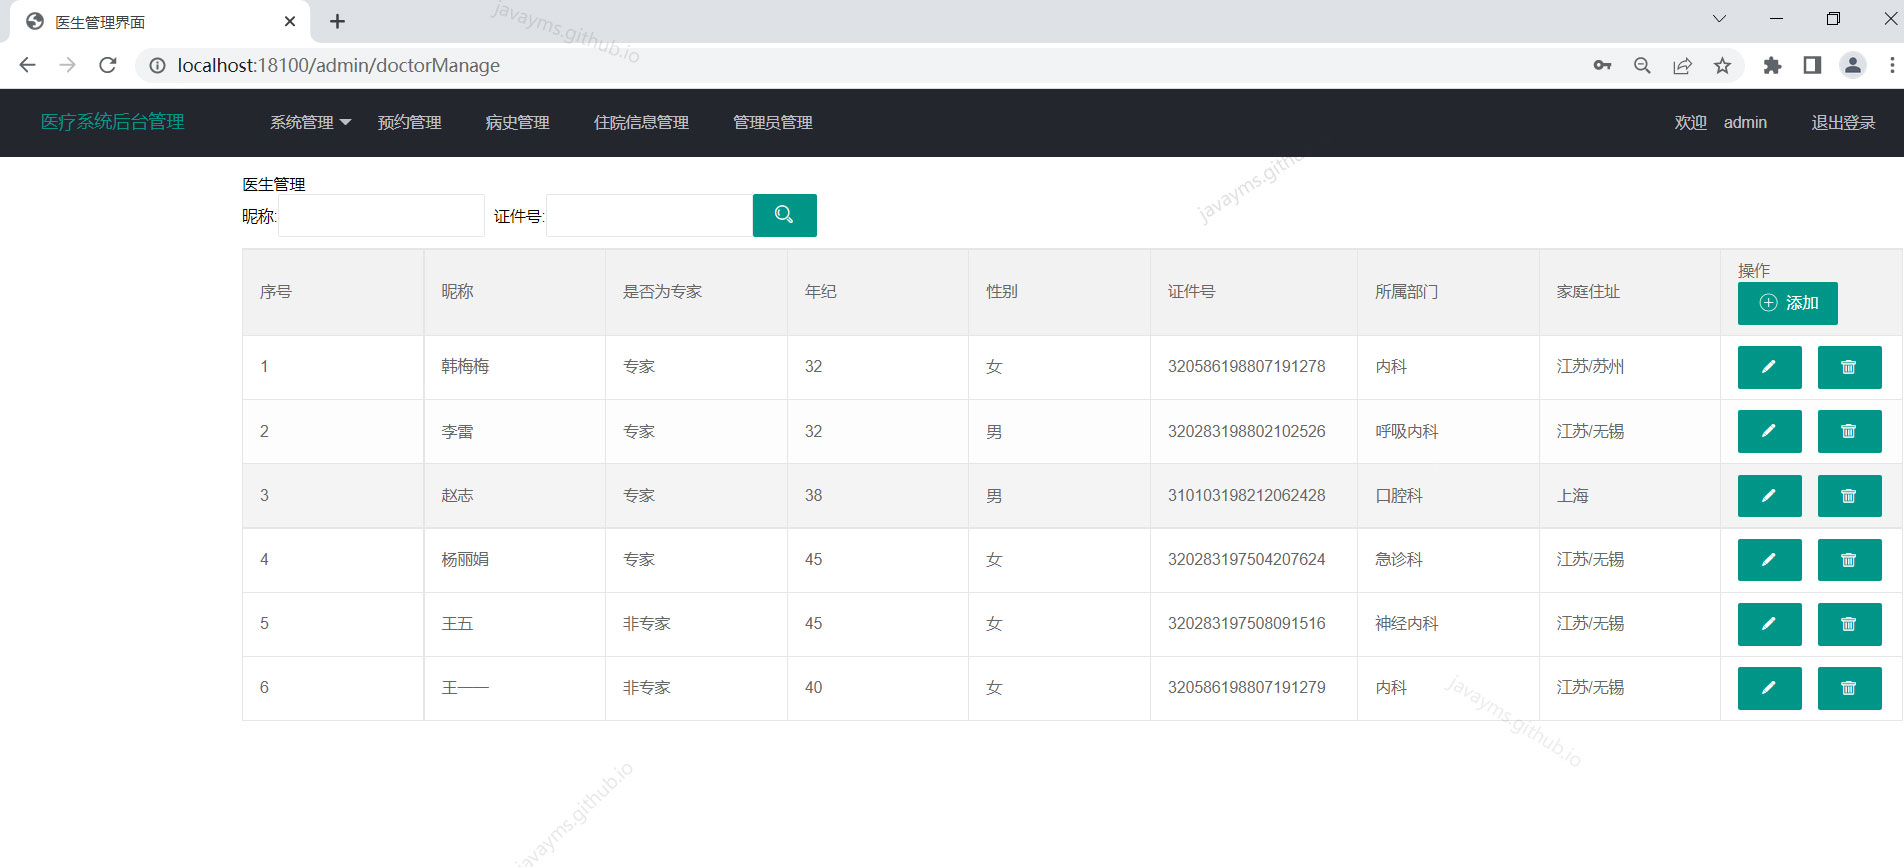Open the 管理员管理 menu
The width and height of the screenshot is (1904, 867).
click(x=772, y=122)
